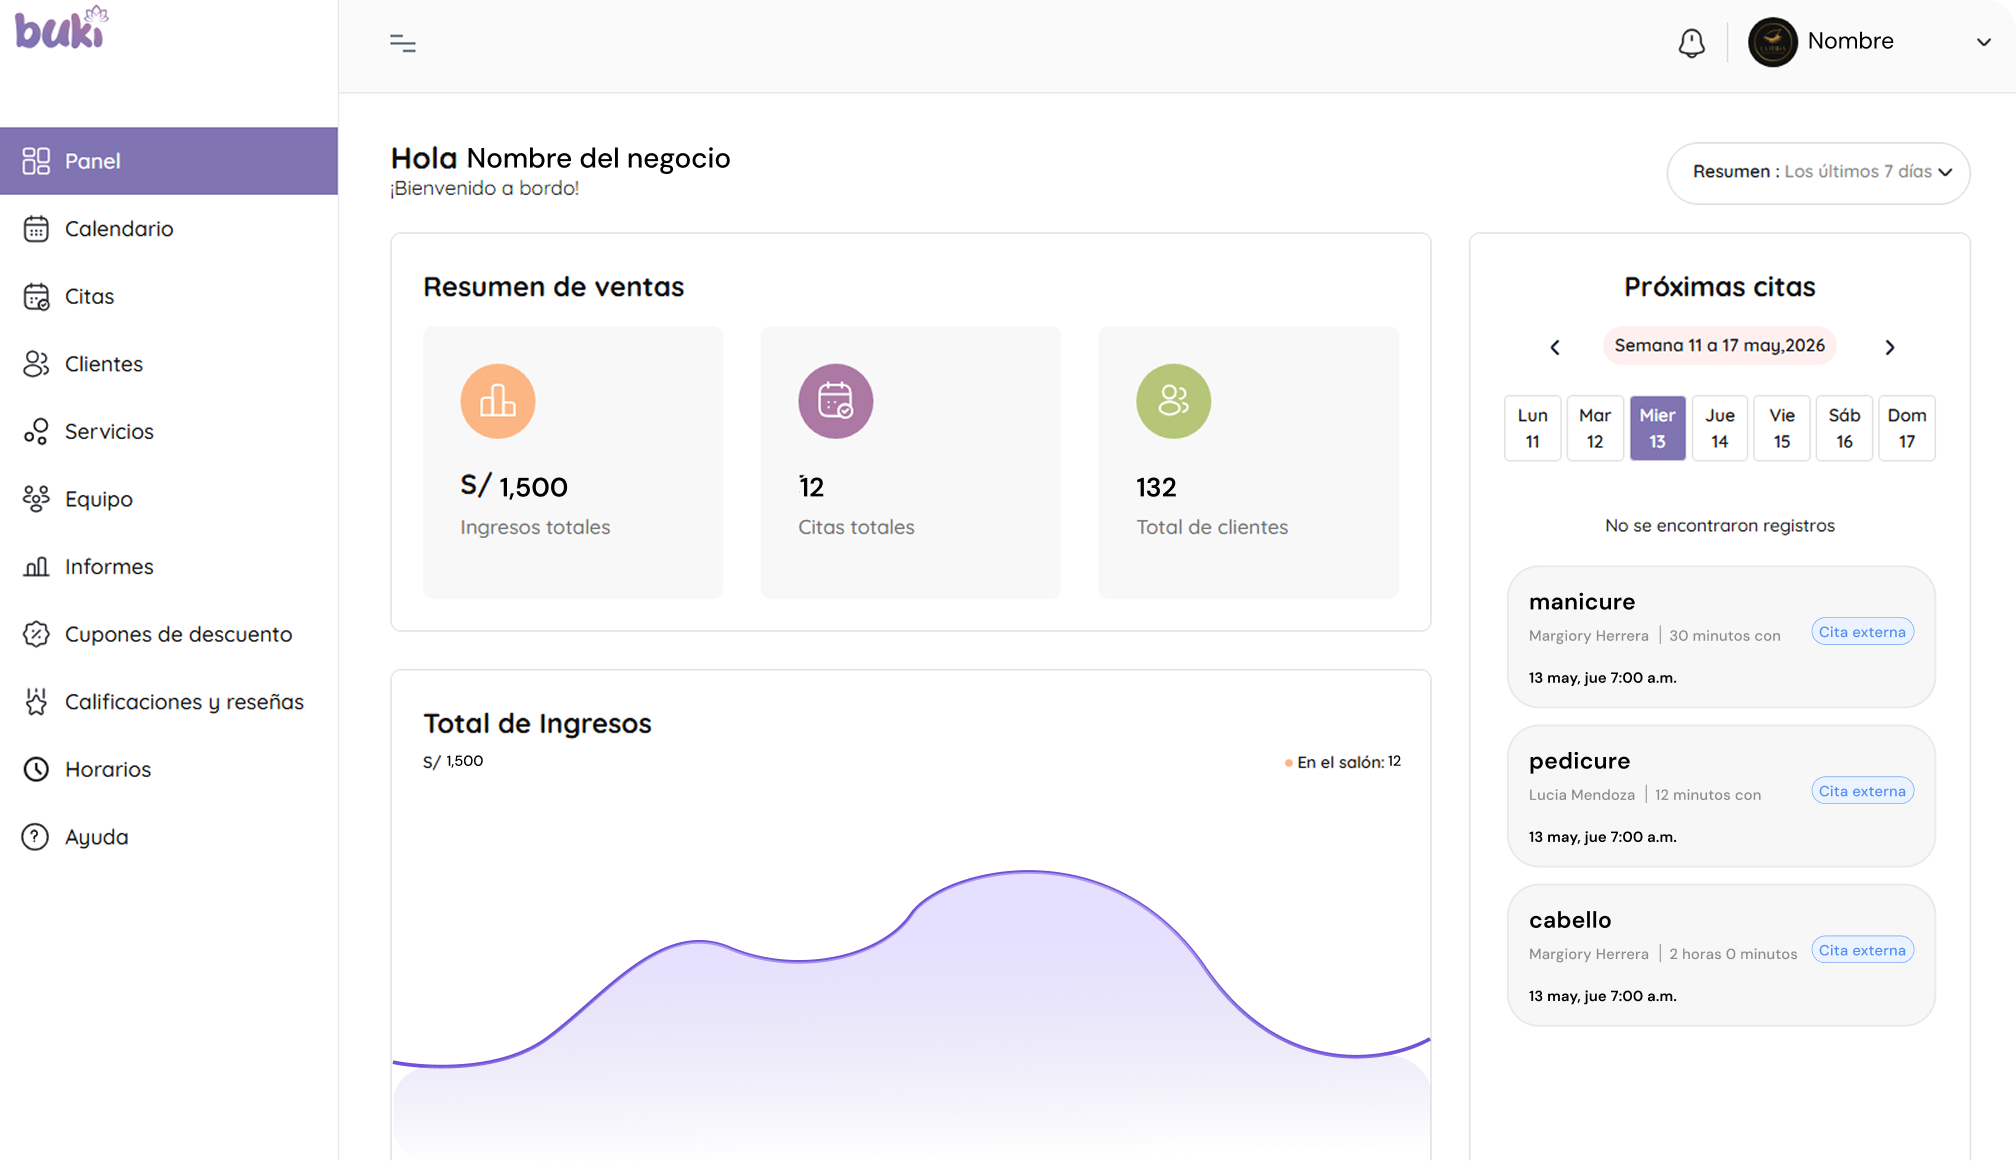Click the Próximas citas heading
This screenshot has height=1161, width=2016.
(x=1719, y=287)
